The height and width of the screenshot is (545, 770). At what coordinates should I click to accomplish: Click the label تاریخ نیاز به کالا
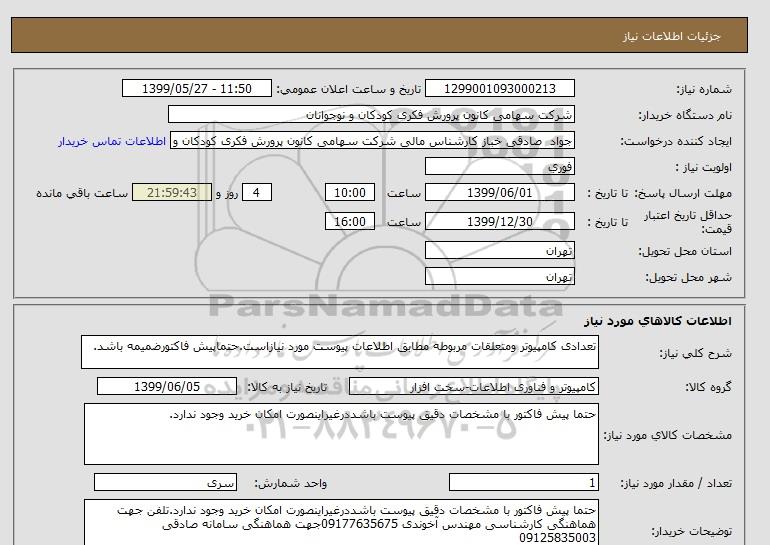coord(287,387)
